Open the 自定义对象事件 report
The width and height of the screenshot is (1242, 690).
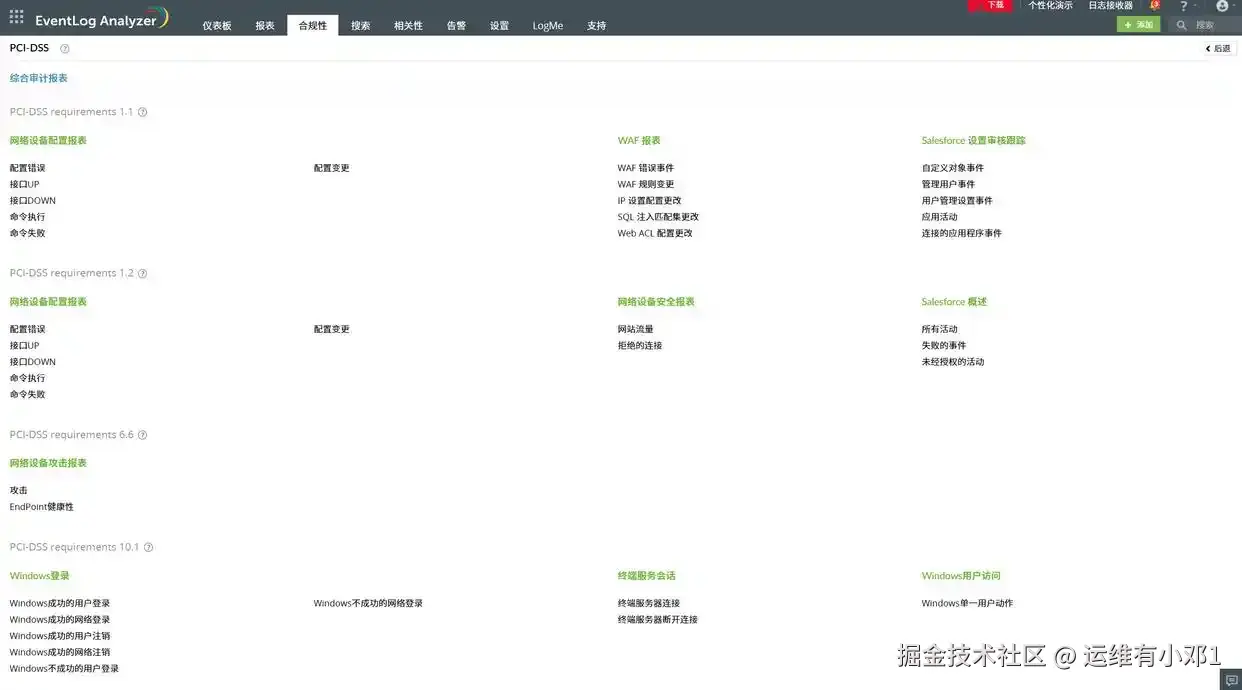point(953,168)
